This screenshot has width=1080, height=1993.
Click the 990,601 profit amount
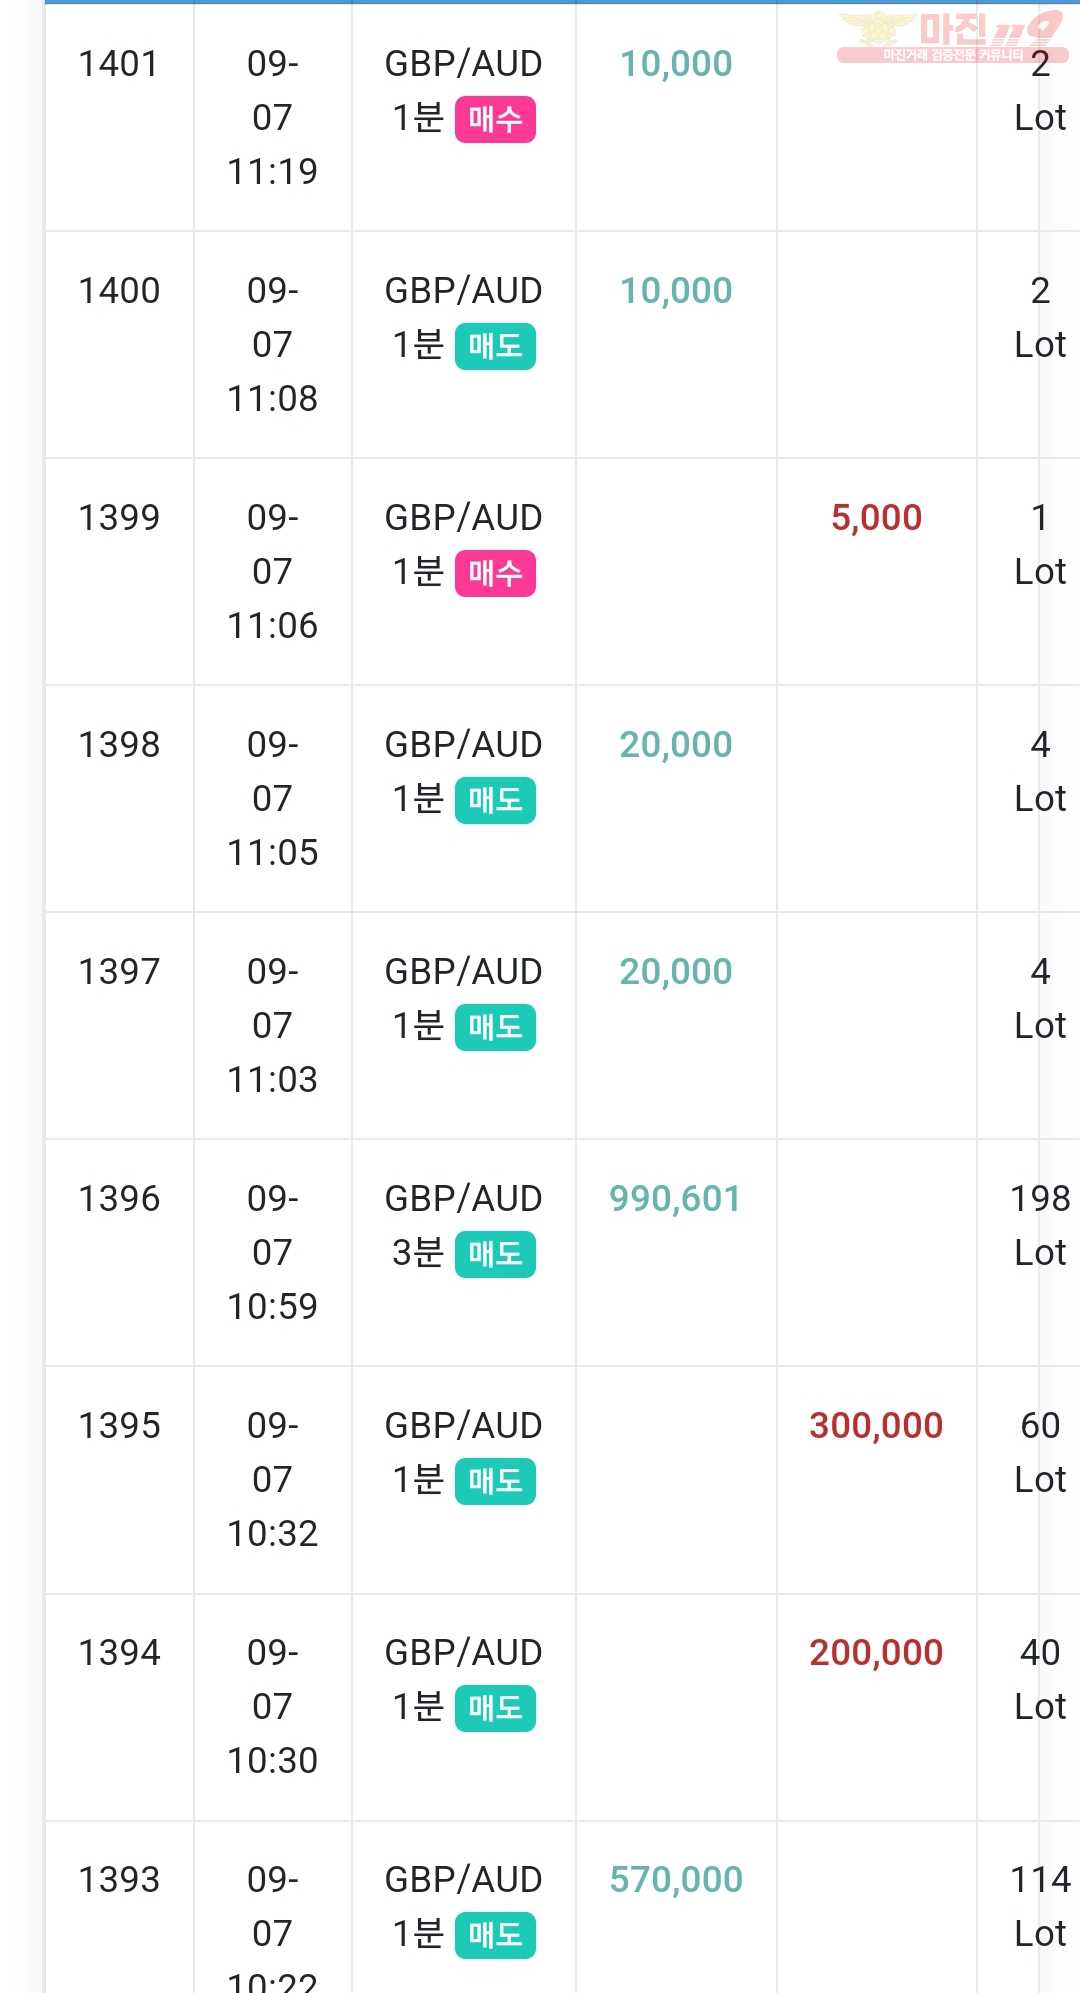click(676, 1199)
